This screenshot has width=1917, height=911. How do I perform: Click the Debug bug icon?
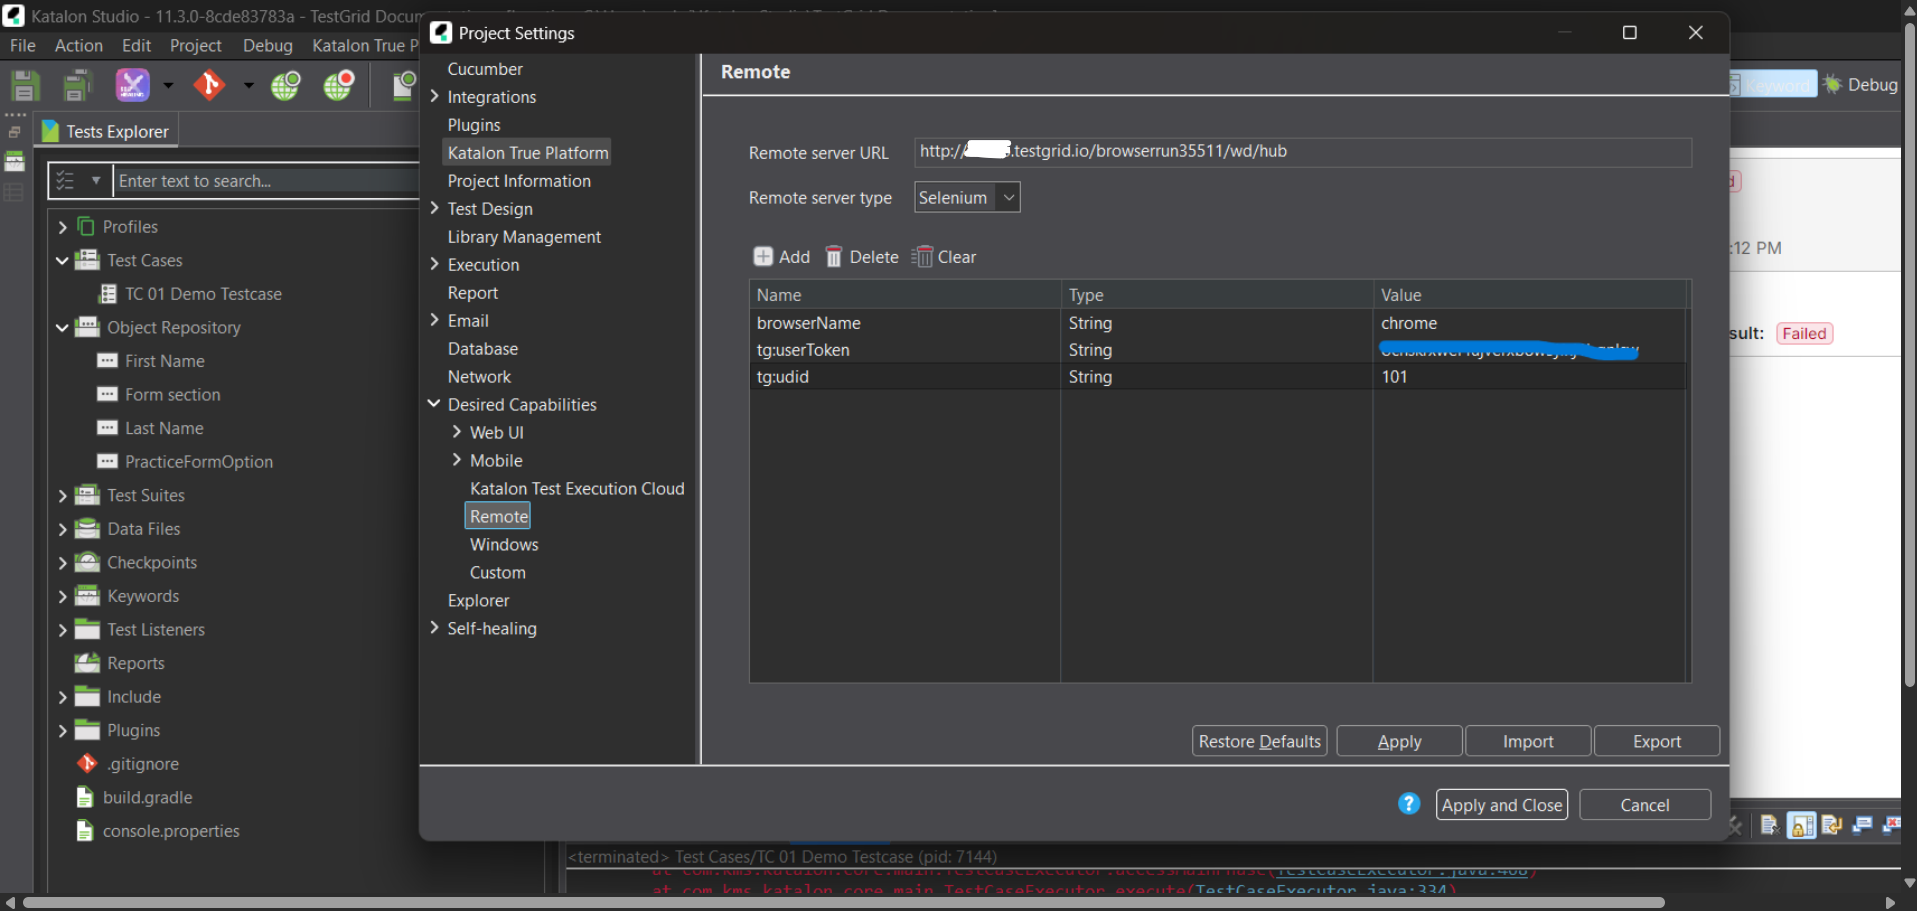coord(1832,84)
